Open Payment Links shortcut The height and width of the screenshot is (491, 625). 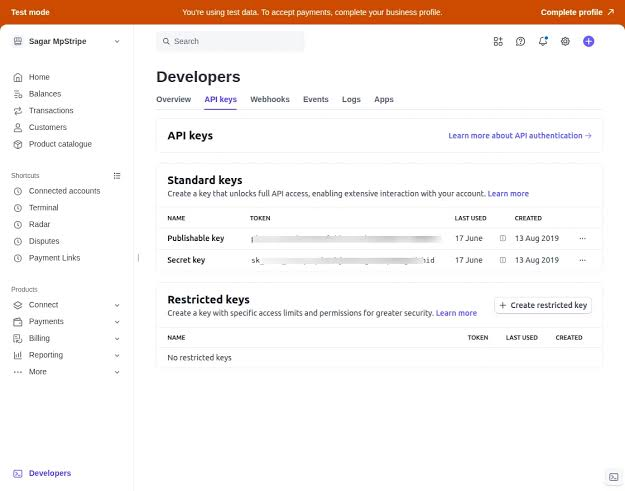(x=54, y=258)
